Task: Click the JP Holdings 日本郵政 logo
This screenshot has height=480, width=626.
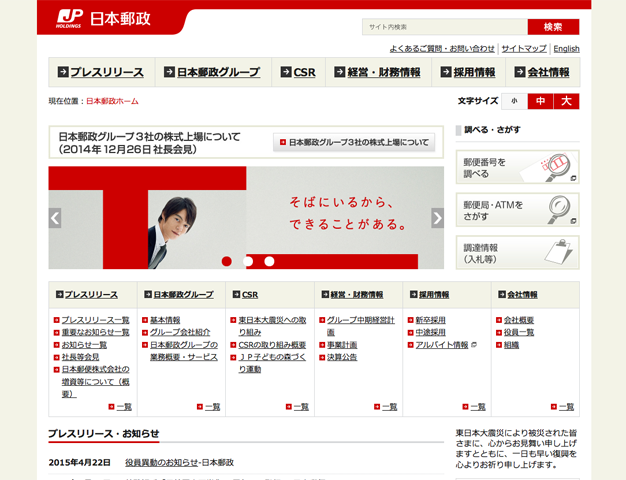Action: [103, 18]
